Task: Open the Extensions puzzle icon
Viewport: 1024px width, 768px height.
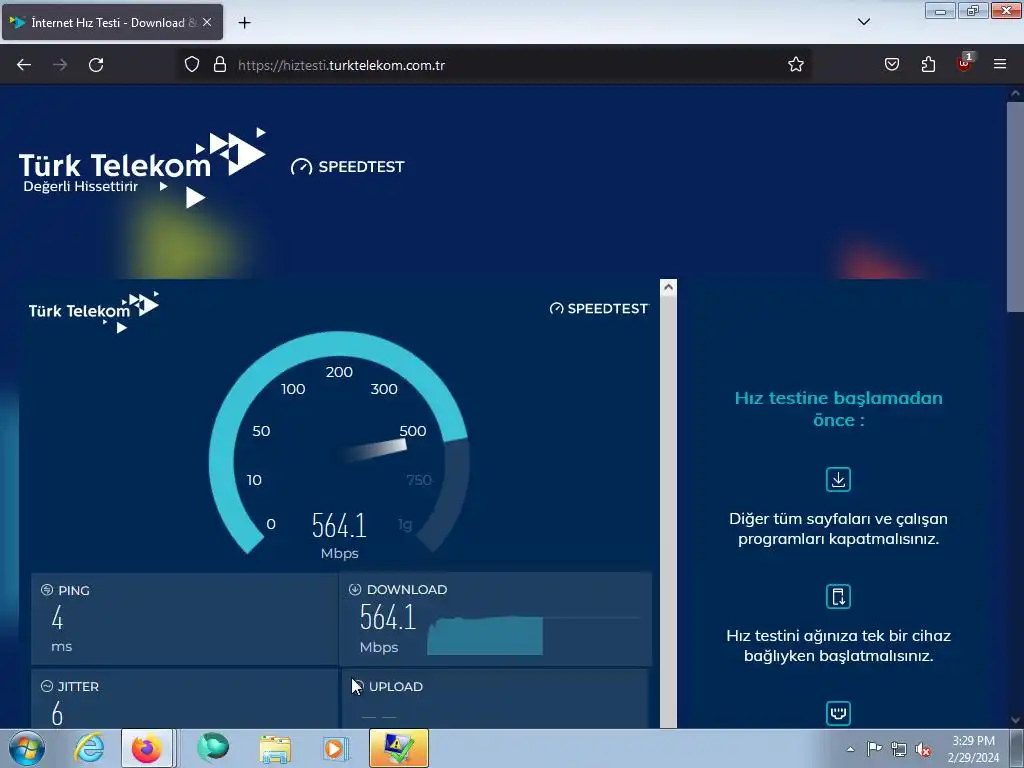Action: click(x=928, y=65)
